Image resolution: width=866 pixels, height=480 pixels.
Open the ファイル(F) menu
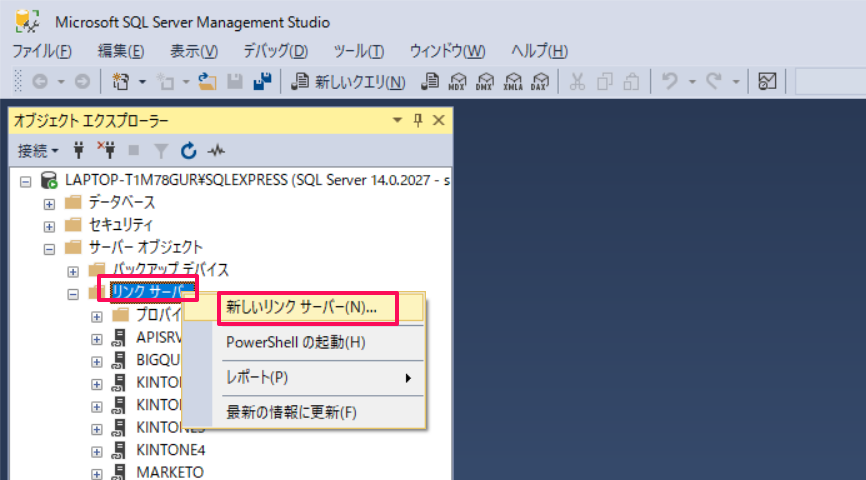(x=42, y=51)
